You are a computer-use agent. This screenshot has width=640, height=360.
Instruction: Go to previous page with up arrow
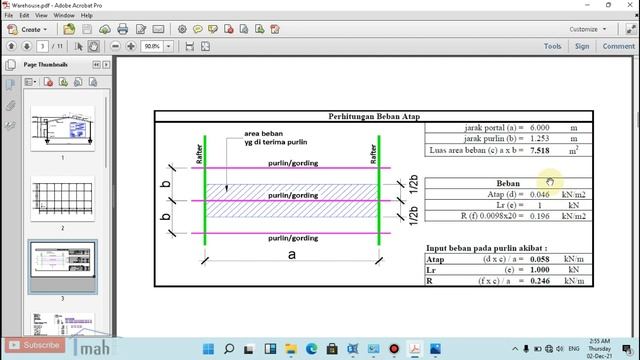click(x=11, y=46)
